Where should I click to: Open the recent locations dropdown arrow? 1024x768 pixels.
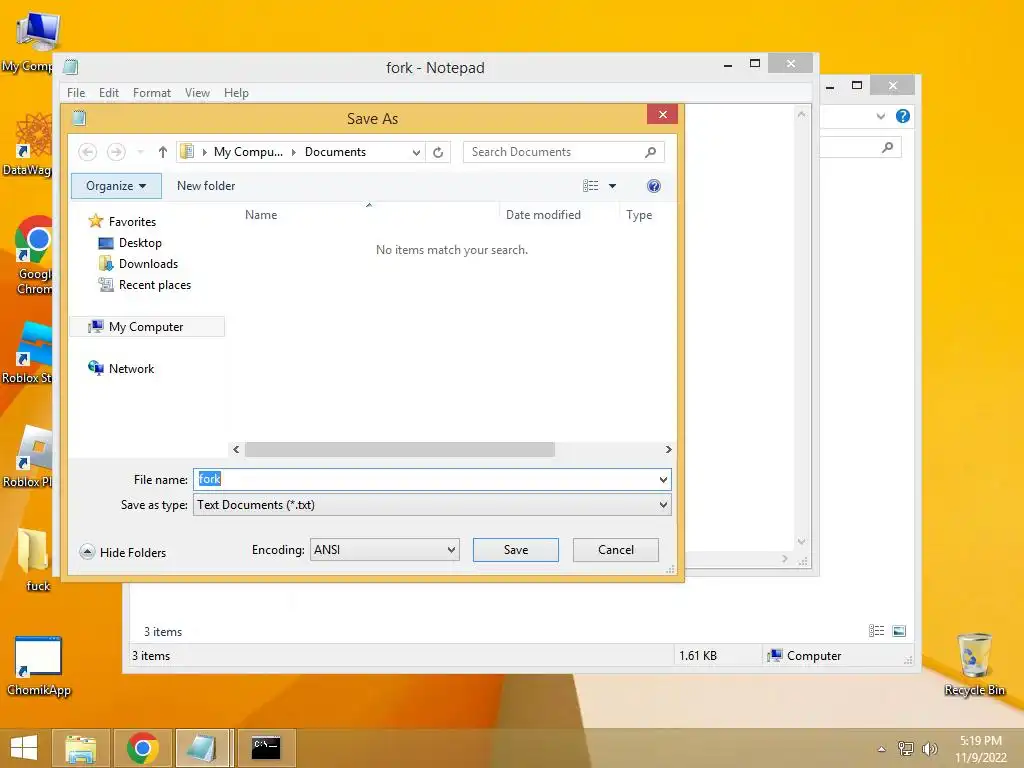pyautogui.click(x=140, y=152)
